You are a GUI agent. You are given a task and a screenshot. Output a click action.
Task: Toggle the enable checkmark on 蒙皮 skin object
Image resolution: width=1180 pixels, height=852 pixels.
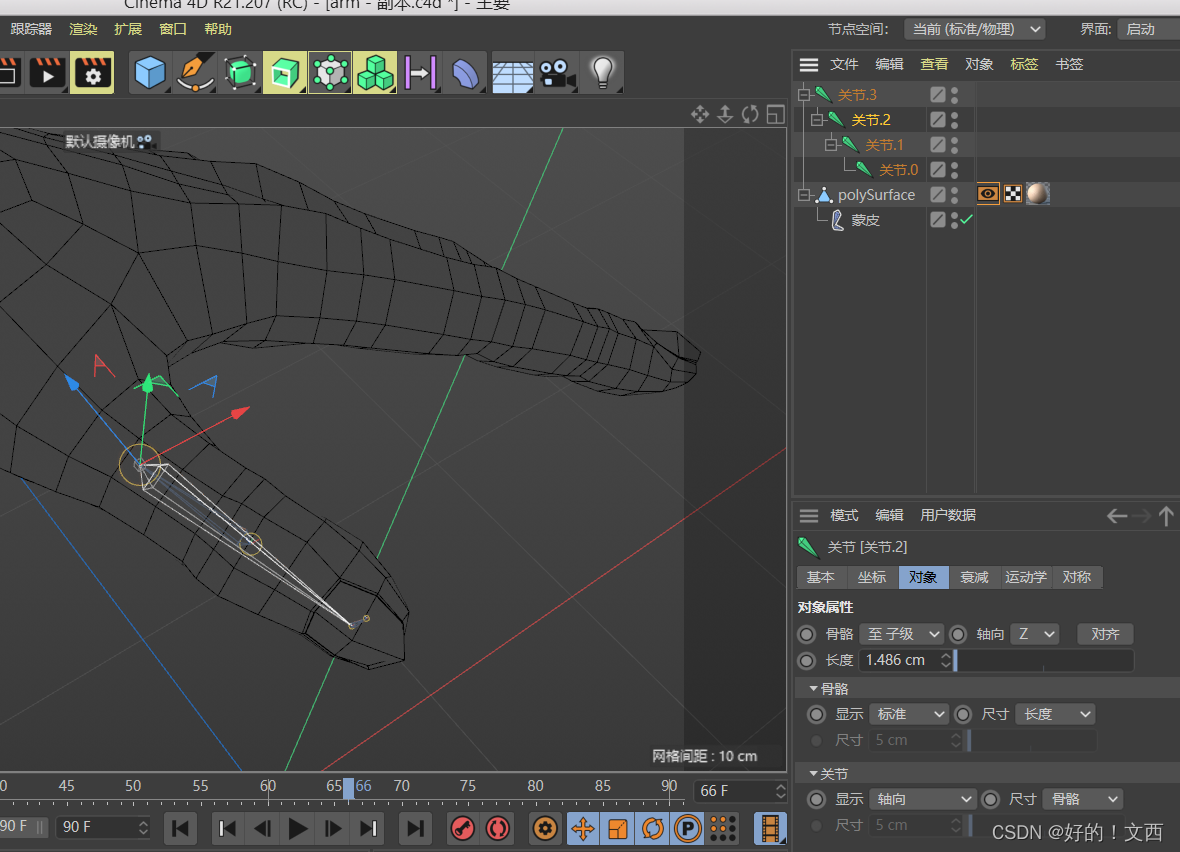pos(966,220)
